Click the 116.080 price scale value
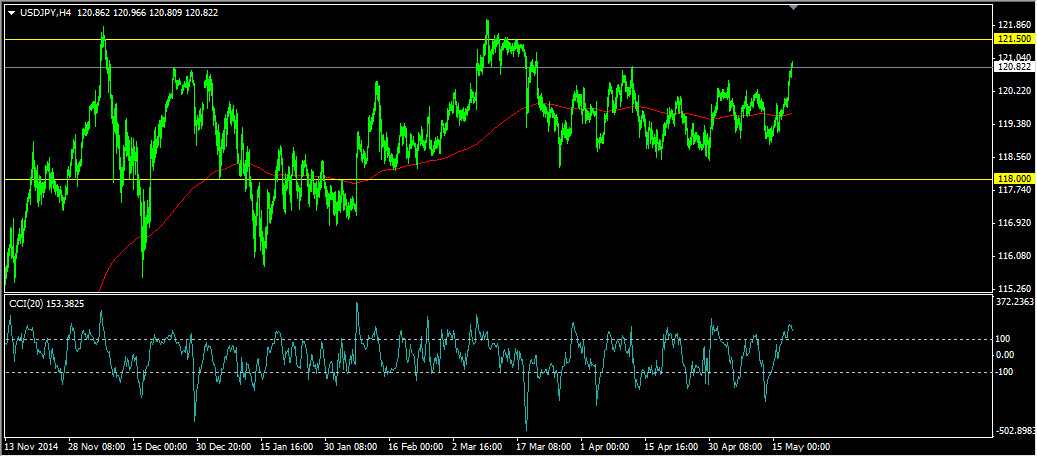Screen dimensions: 1037x457 click(x=1015, y=255)
